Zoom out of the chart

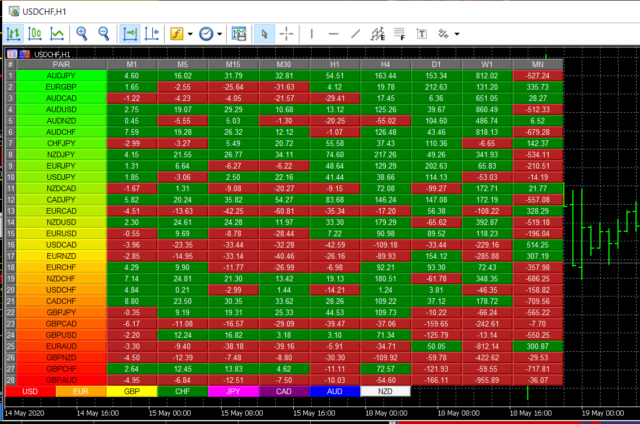(x=104, y=34)
